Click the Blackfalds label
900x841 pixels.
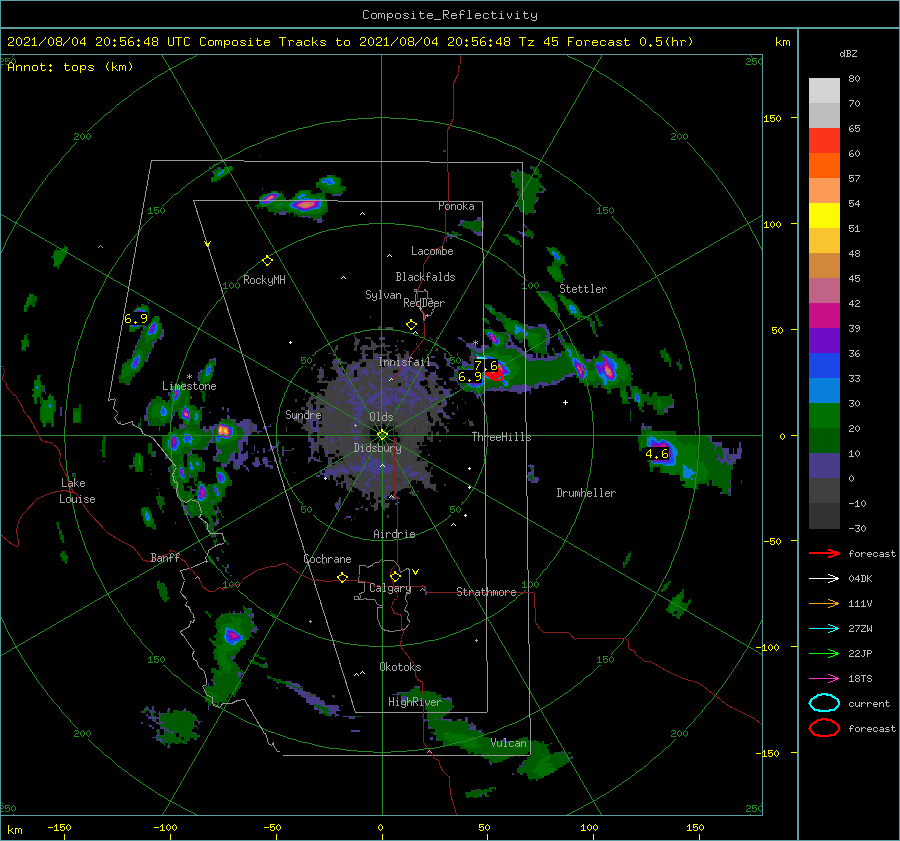click(x=425, y=277)
